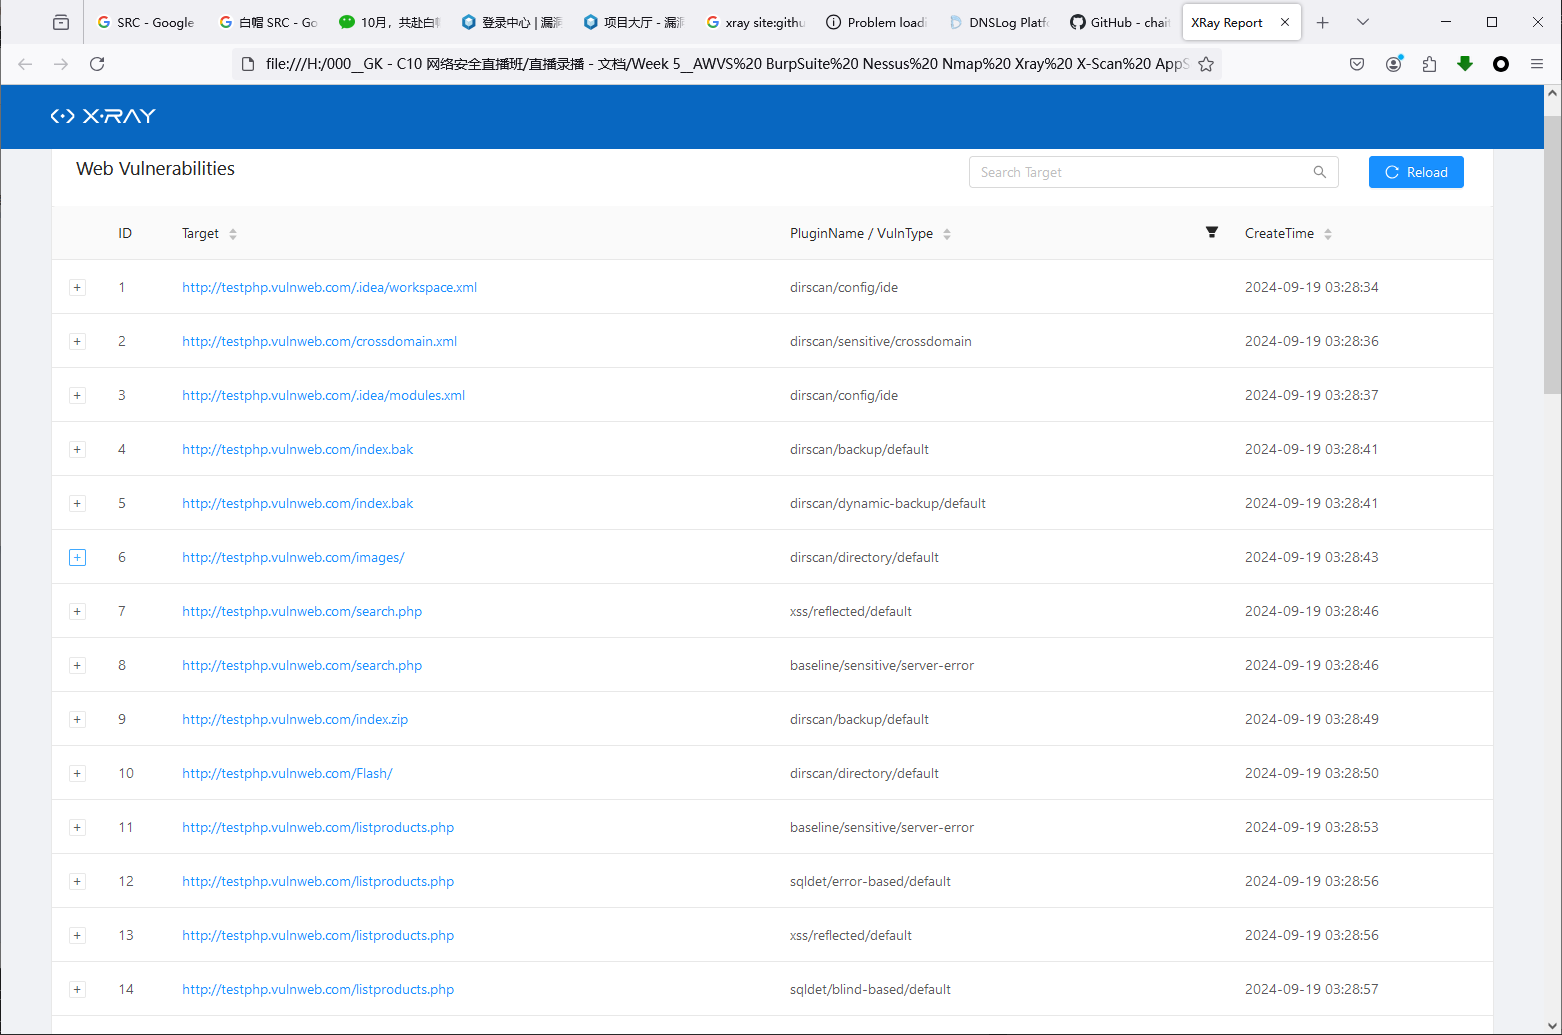
Task: Expand row 12 sqldet error-based details
Action: click(x=77, y=881)
